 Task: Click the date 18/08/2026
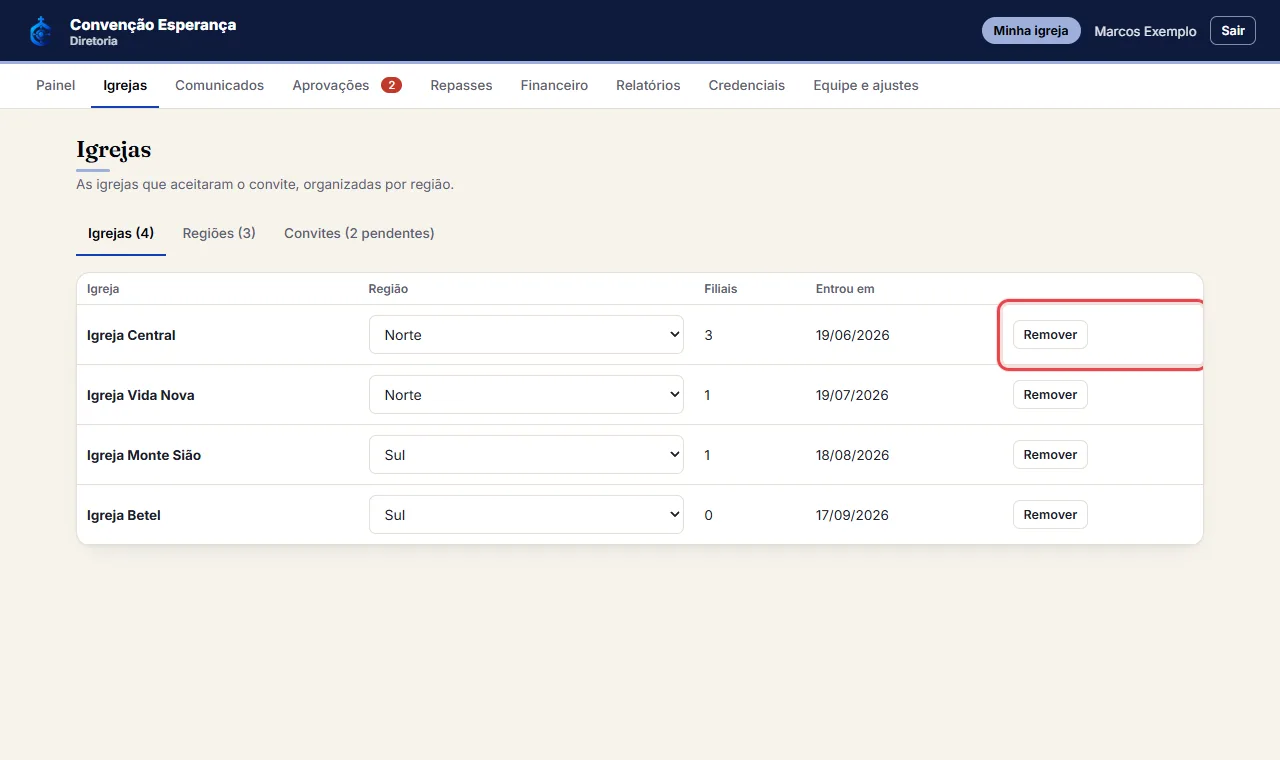(x=852, y=455)
